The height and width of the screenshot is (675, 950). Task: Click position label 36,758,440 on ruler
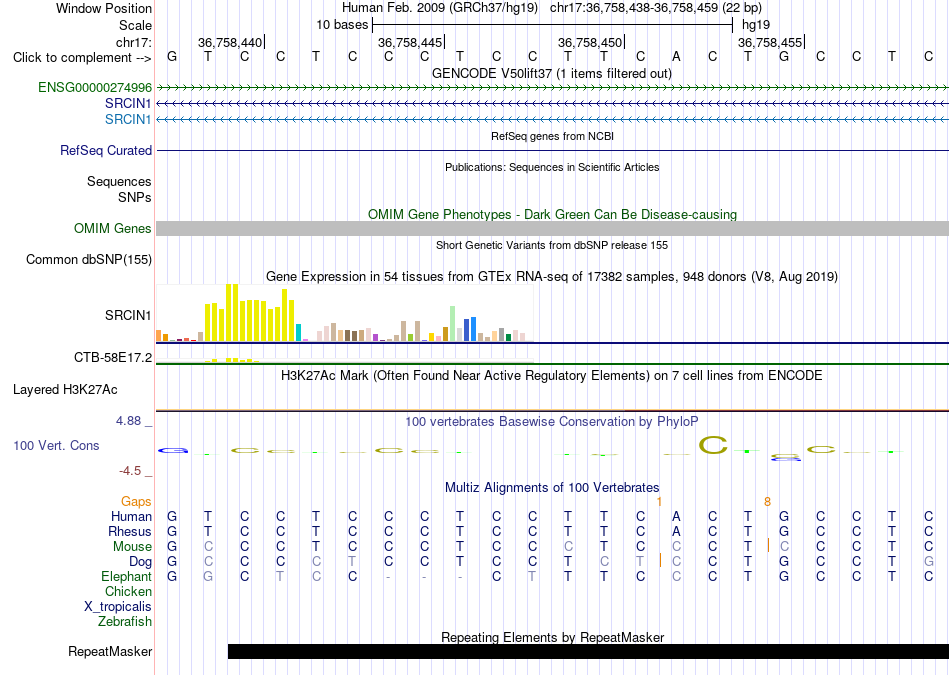click(230, 42)
